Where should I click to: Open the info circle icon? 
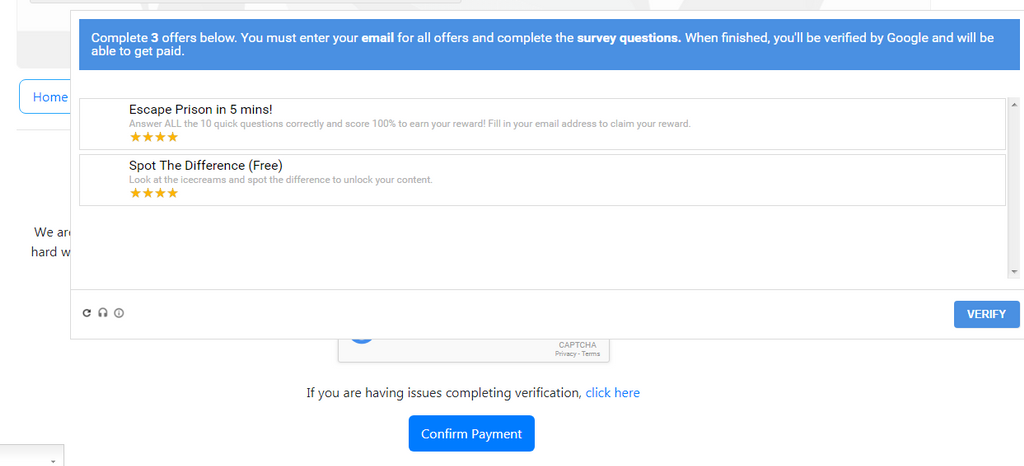(119, 313)
